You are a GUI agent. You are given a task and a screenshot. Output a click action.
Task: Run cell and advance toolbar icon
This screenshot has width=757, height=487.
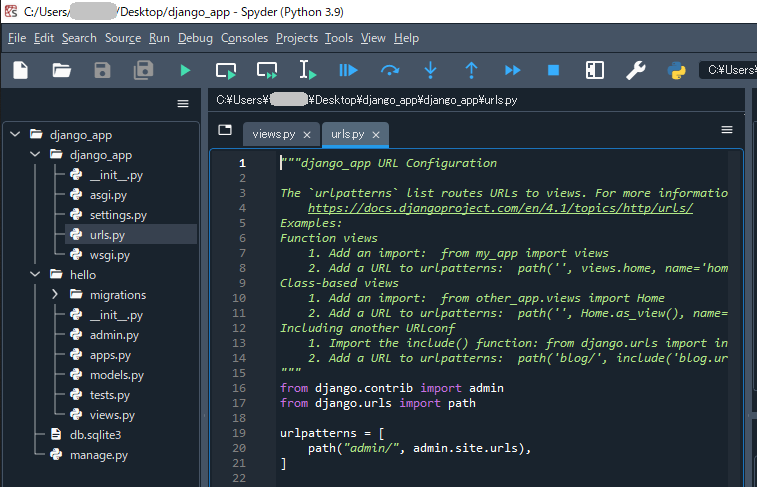(266, 70)
